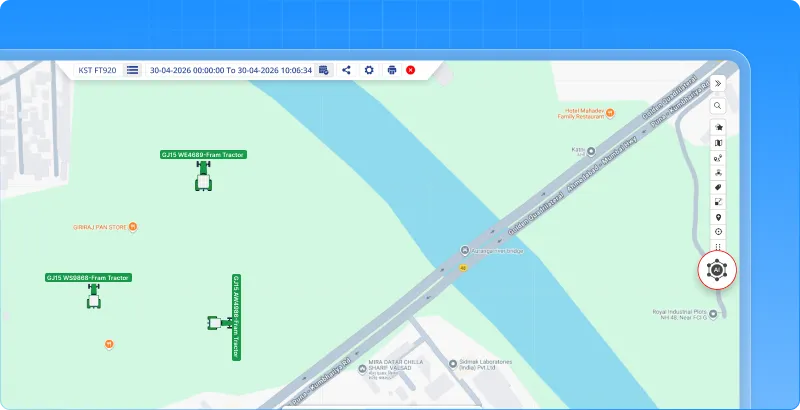Open the calendar date-range picker icon
800x410 pixels.
click(323, 70)
